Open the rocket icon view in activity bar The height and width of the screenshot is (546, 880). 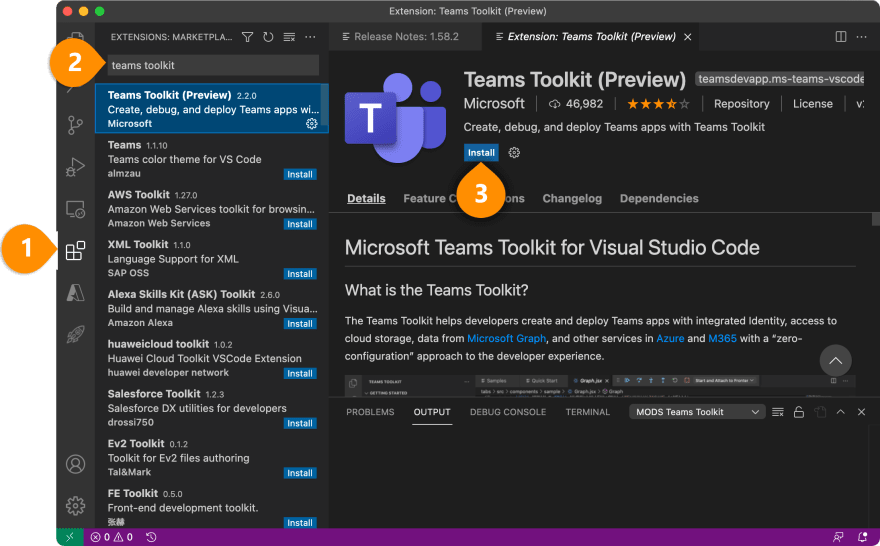pos(75,334)
